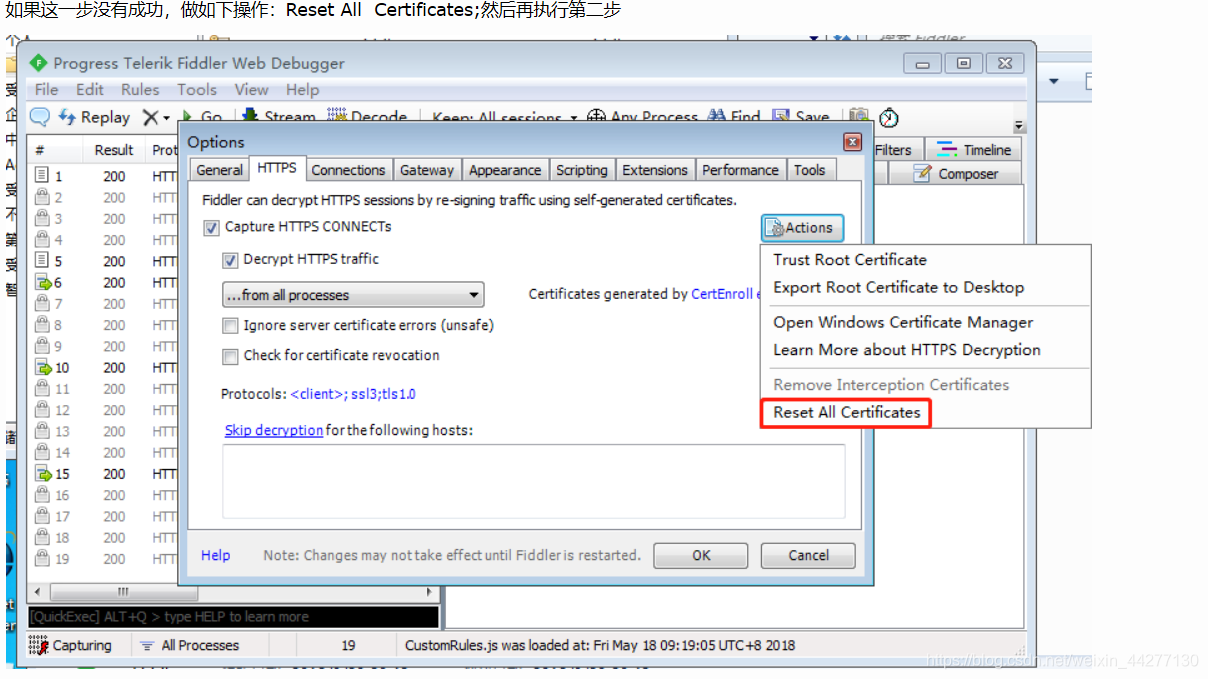The width and height of the screenshot is (1208, 679).
Task: Click the Actions button
Action: point(802,228)
